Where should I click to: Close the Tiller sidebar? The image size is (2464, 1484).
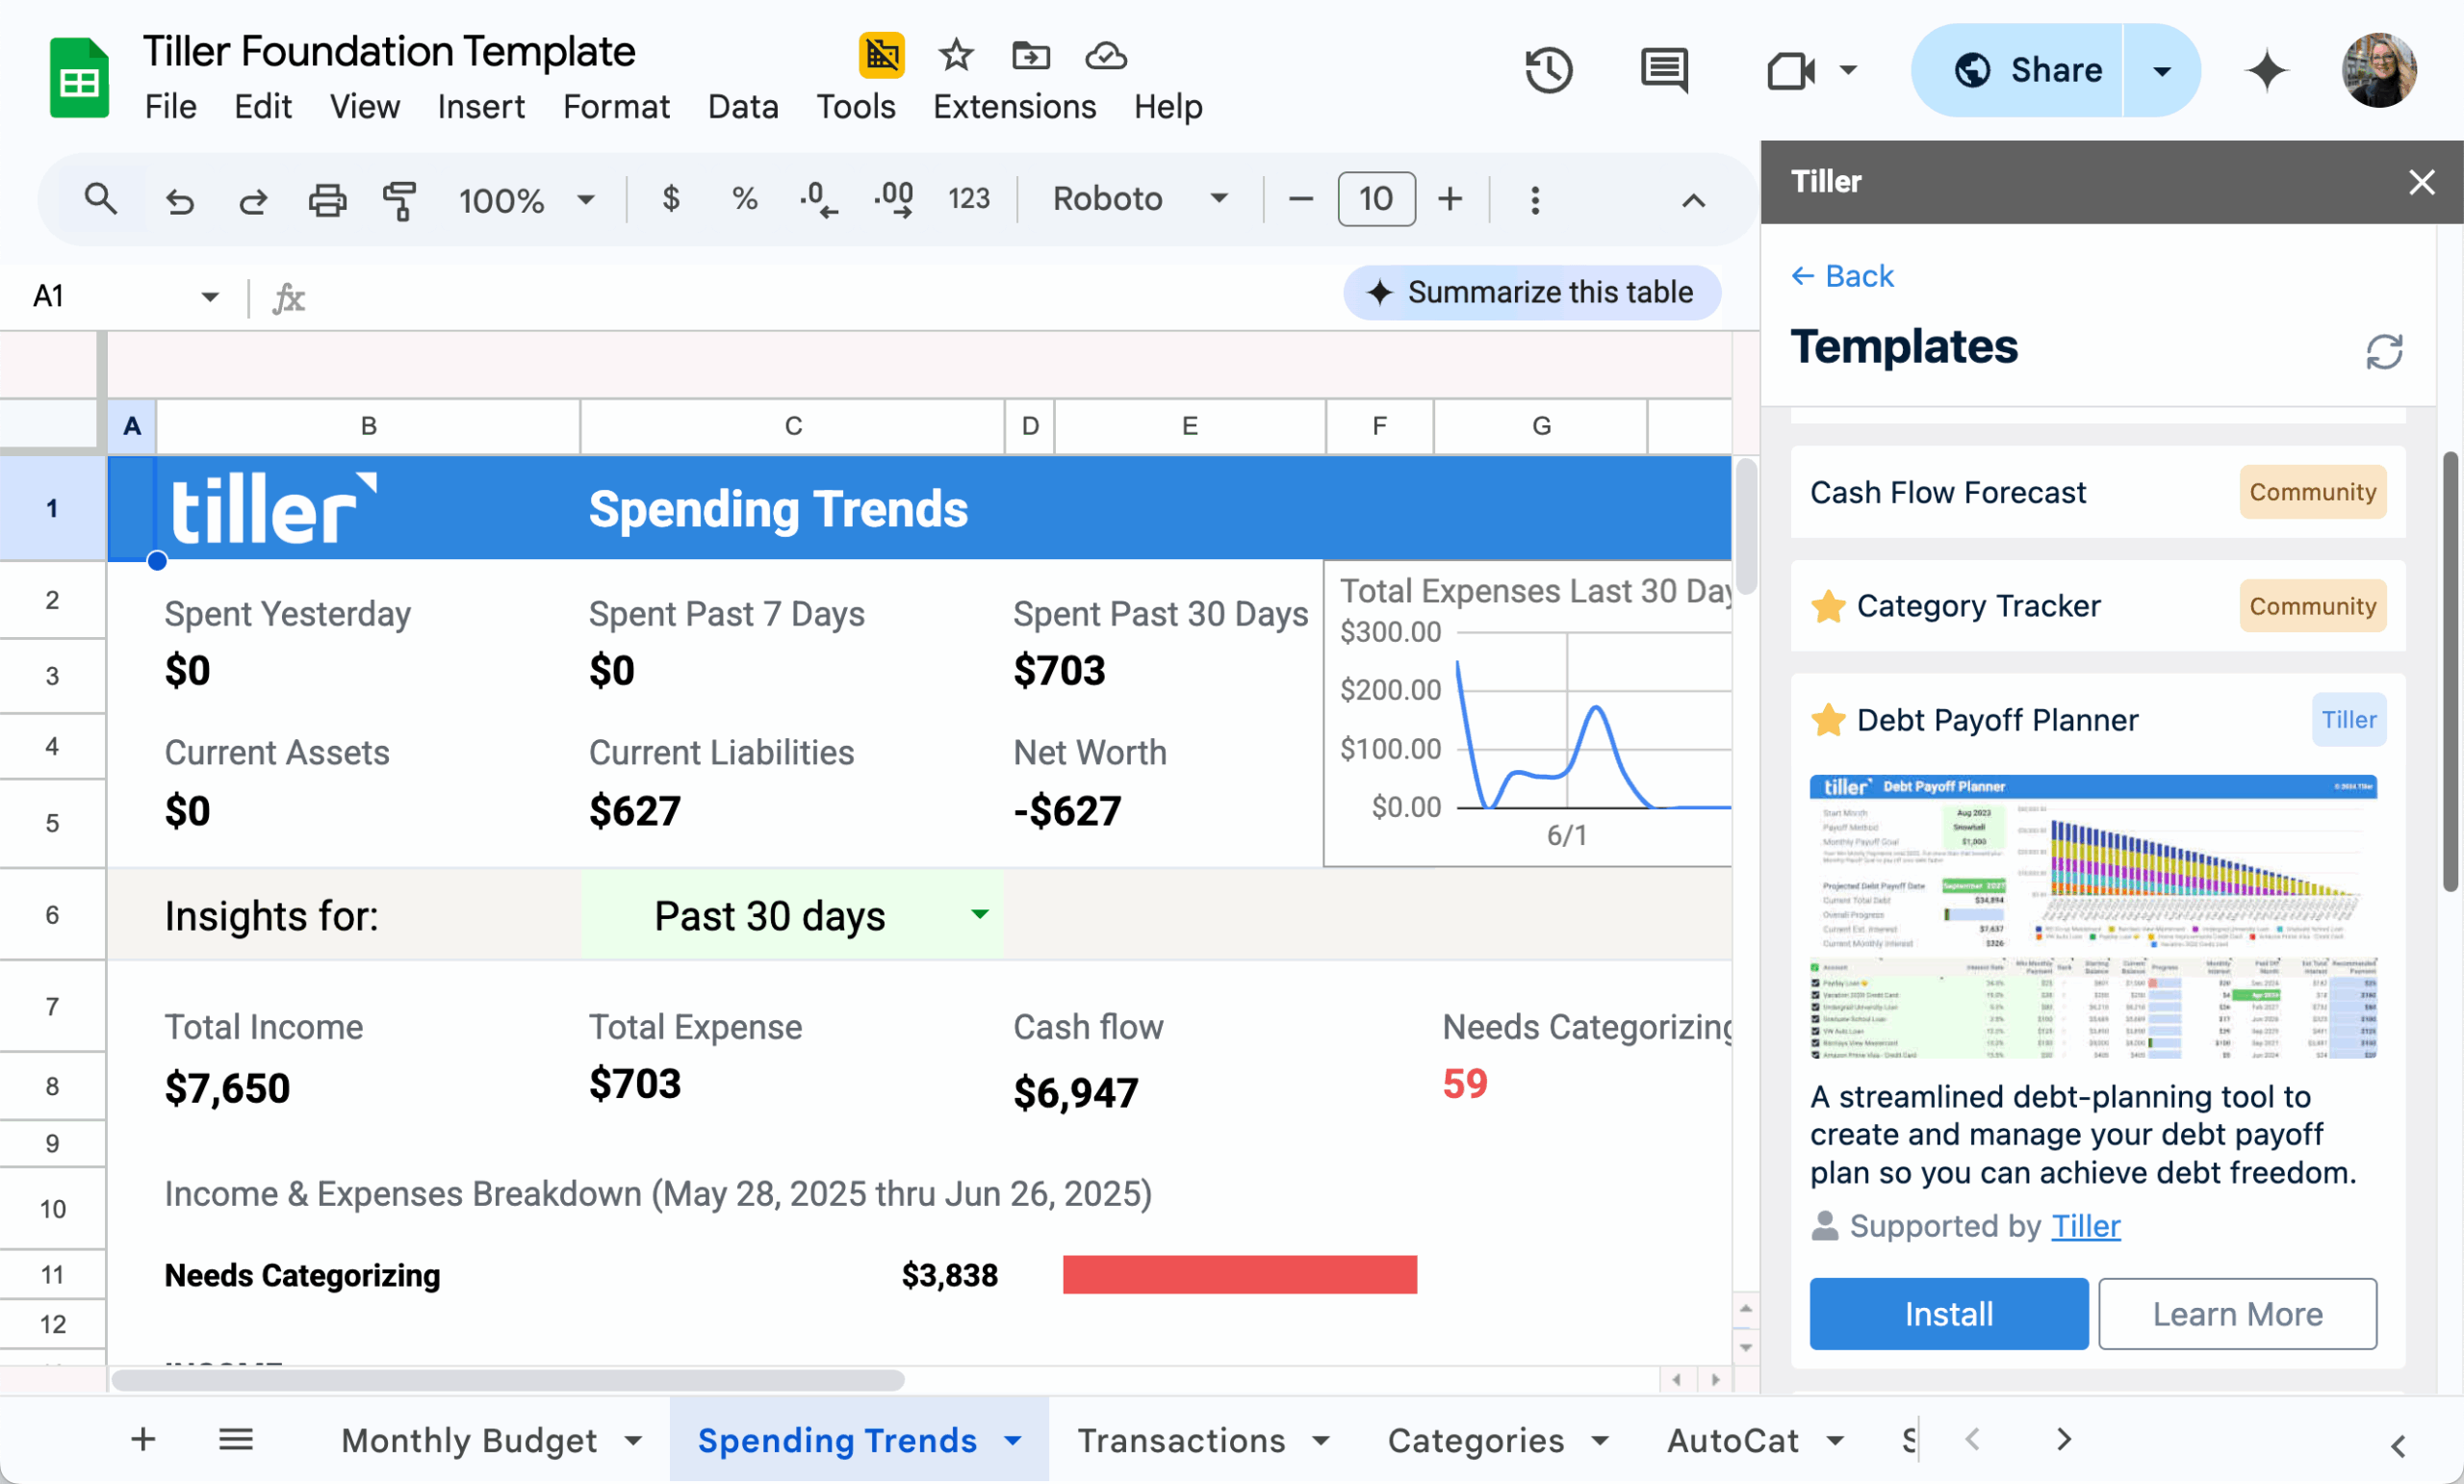2421,182
